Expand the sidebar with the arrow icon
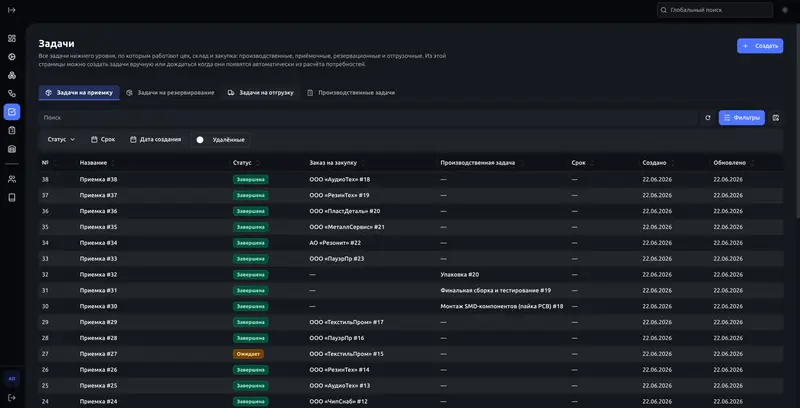 12,10
